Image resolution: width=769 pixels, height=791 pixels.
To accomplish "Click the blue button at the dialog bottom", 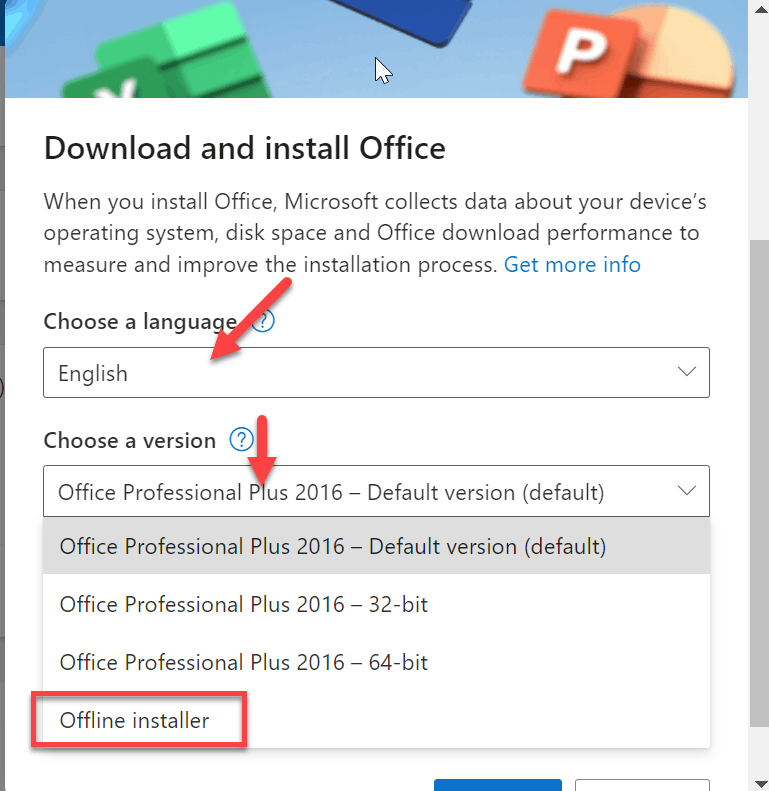I will click(x=498, y=785).
